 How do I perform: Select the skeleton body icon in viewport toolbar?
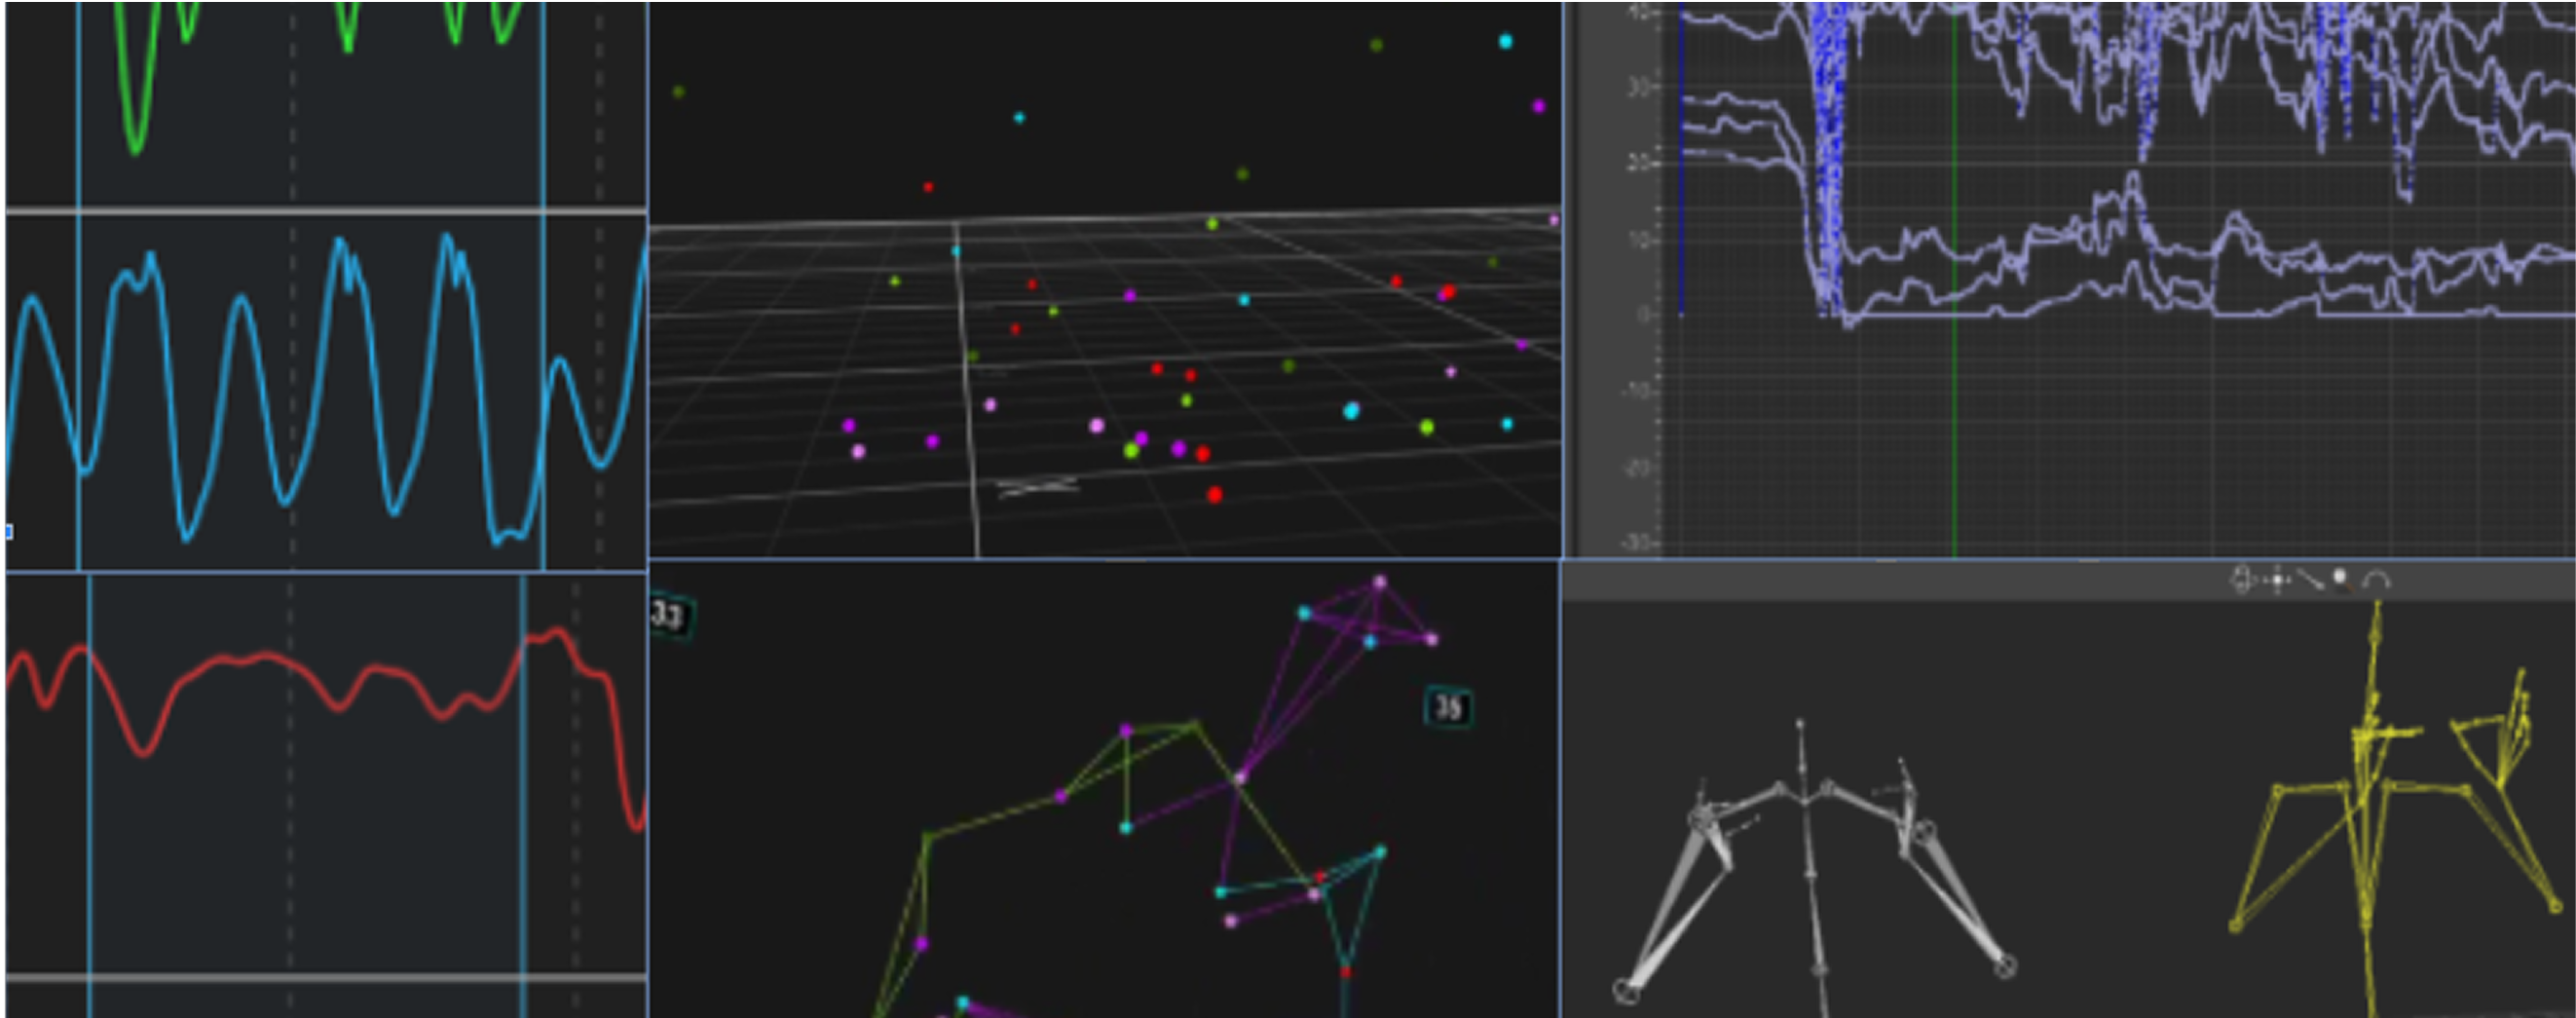pyautogui.click(x=2242, y=580)
